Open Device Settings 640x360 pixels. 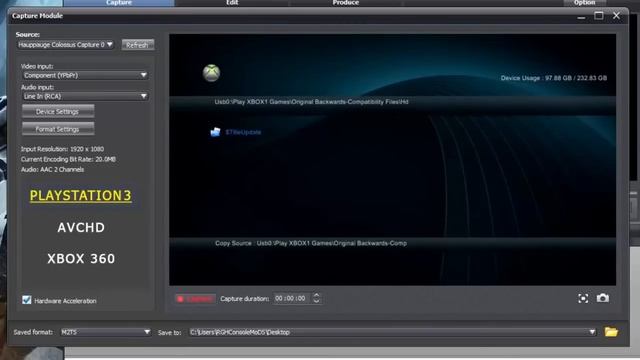pyautogui.click(x=58, y=111)
